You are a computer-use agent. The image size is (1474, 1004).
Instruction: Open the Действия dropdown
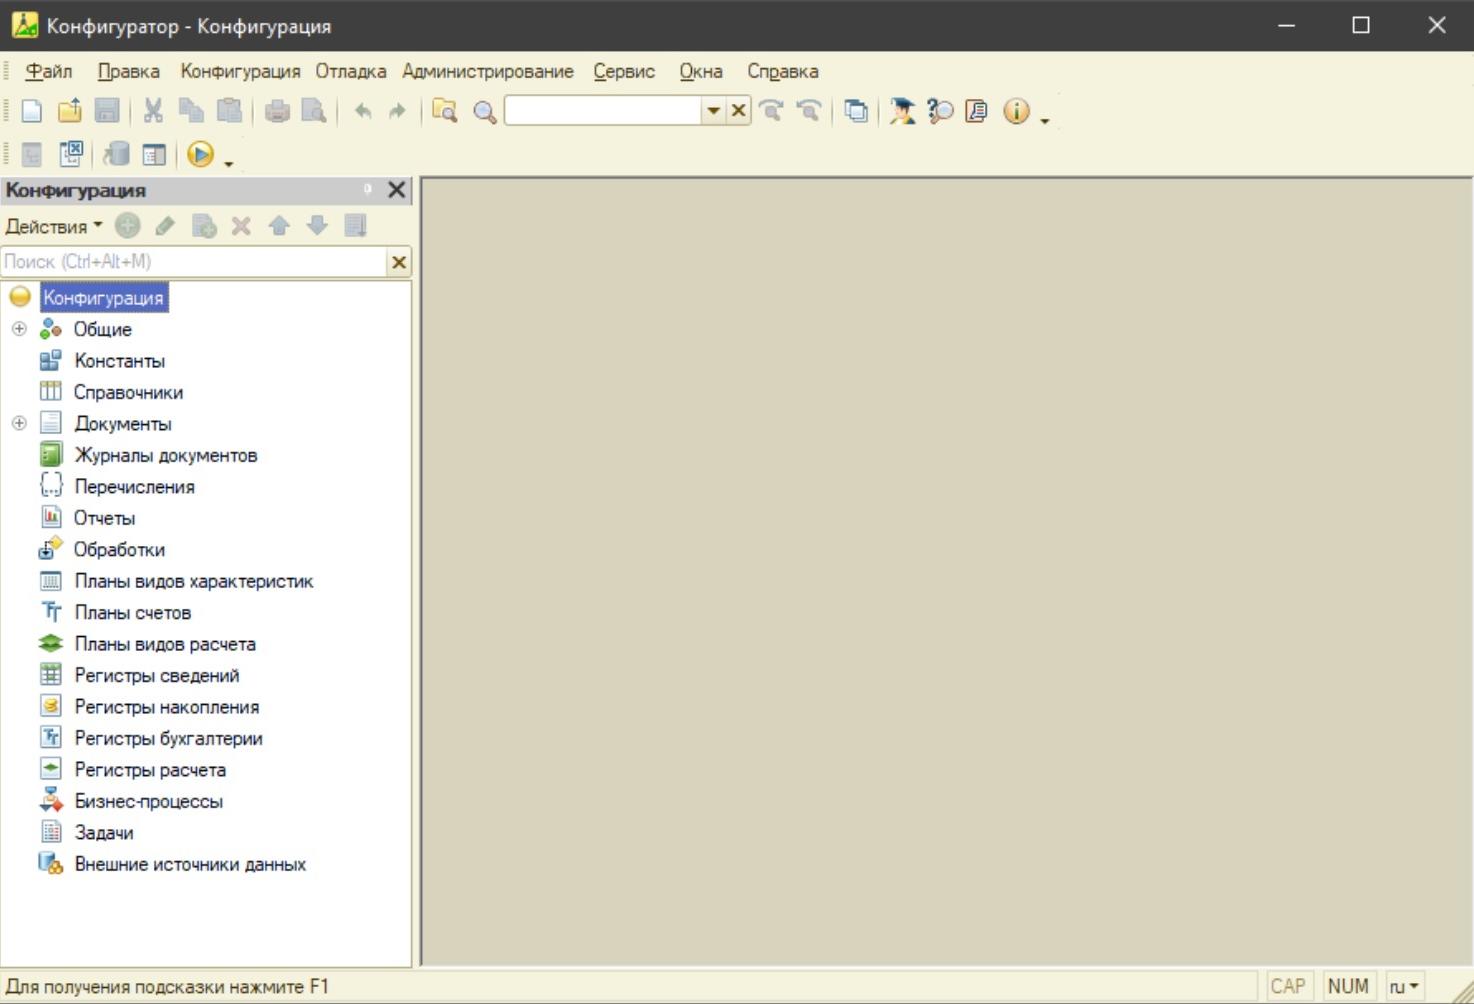click(54, 226)
